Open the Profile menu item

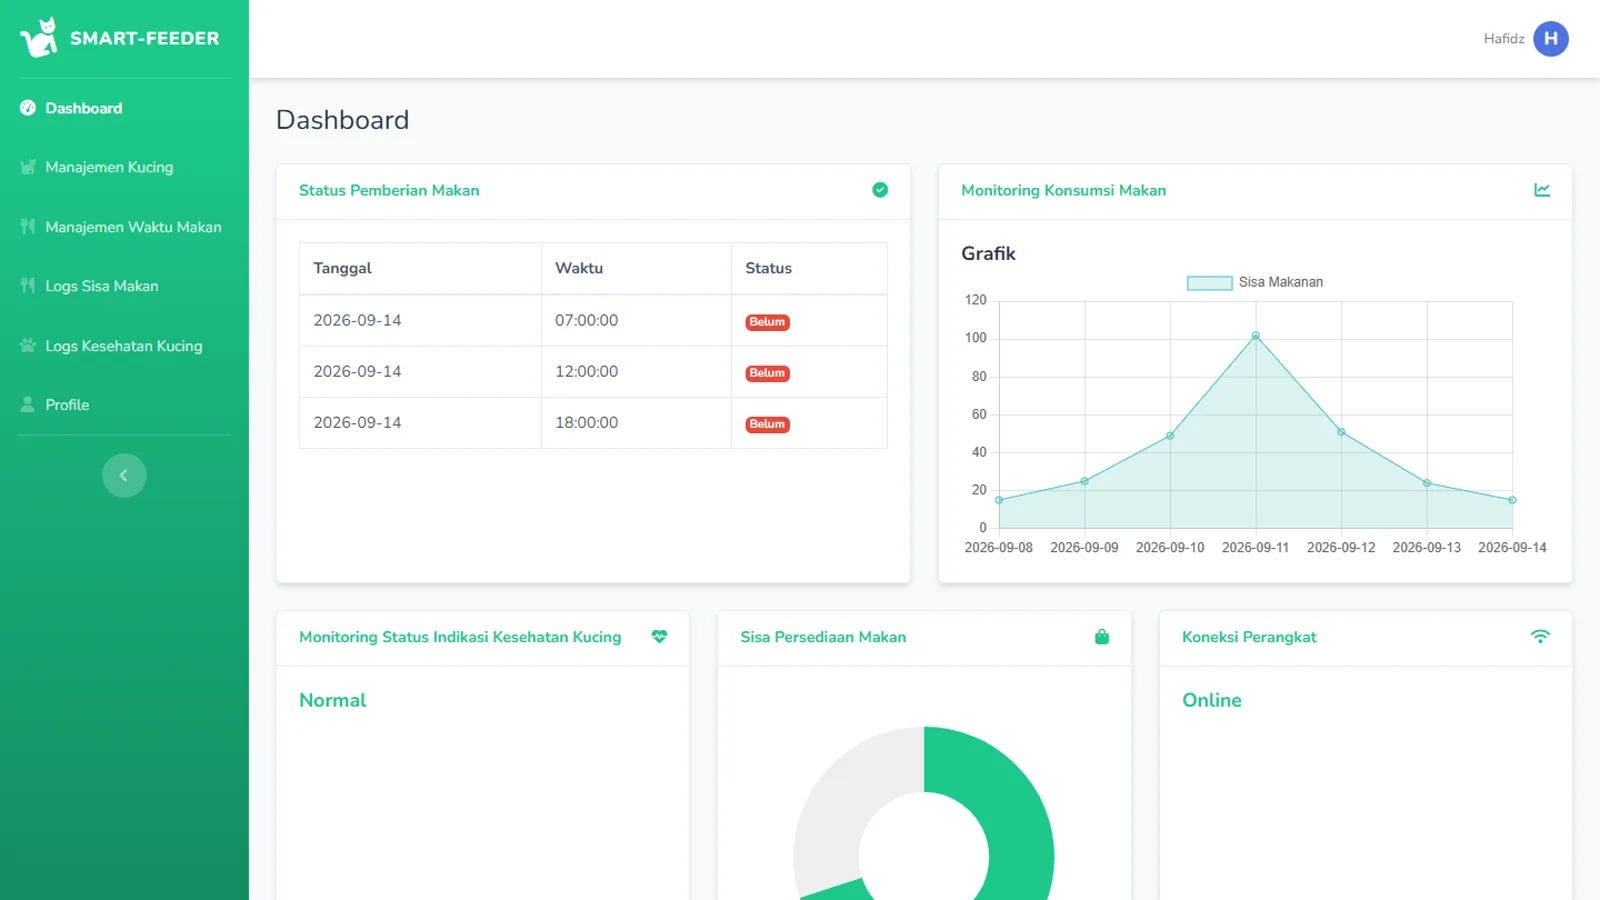point(124,405)
